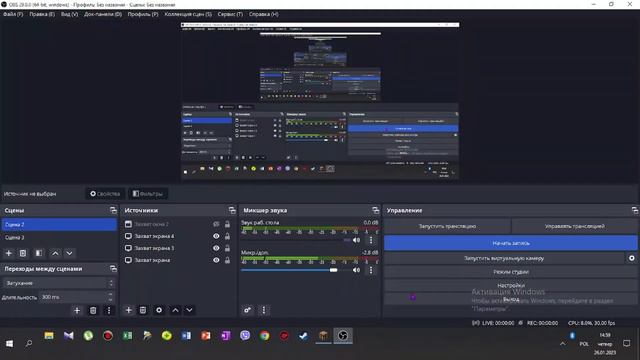The height and width of the screenshot is (360, 640).
Task: Remove the selected source with trash icon
Action: 143,310
